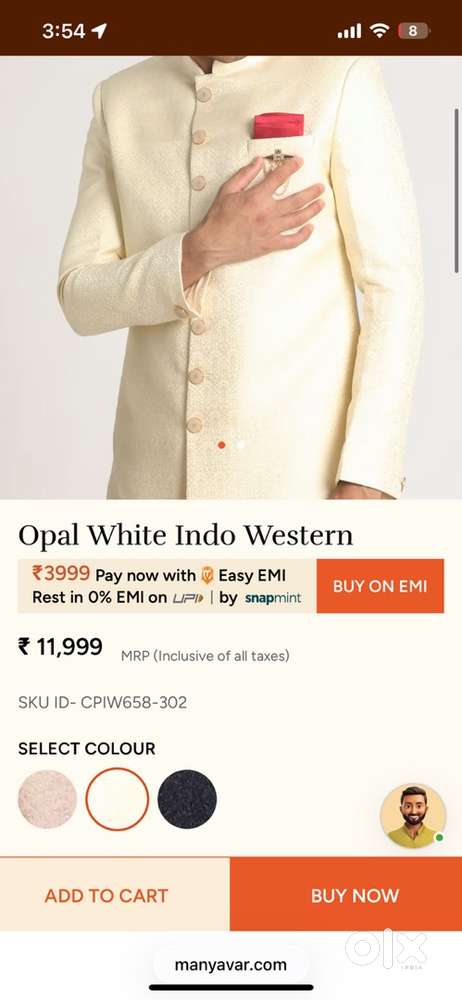462x1000 pixels.
Task: Tap the location arrow in status bar
Action: (100, 30)
